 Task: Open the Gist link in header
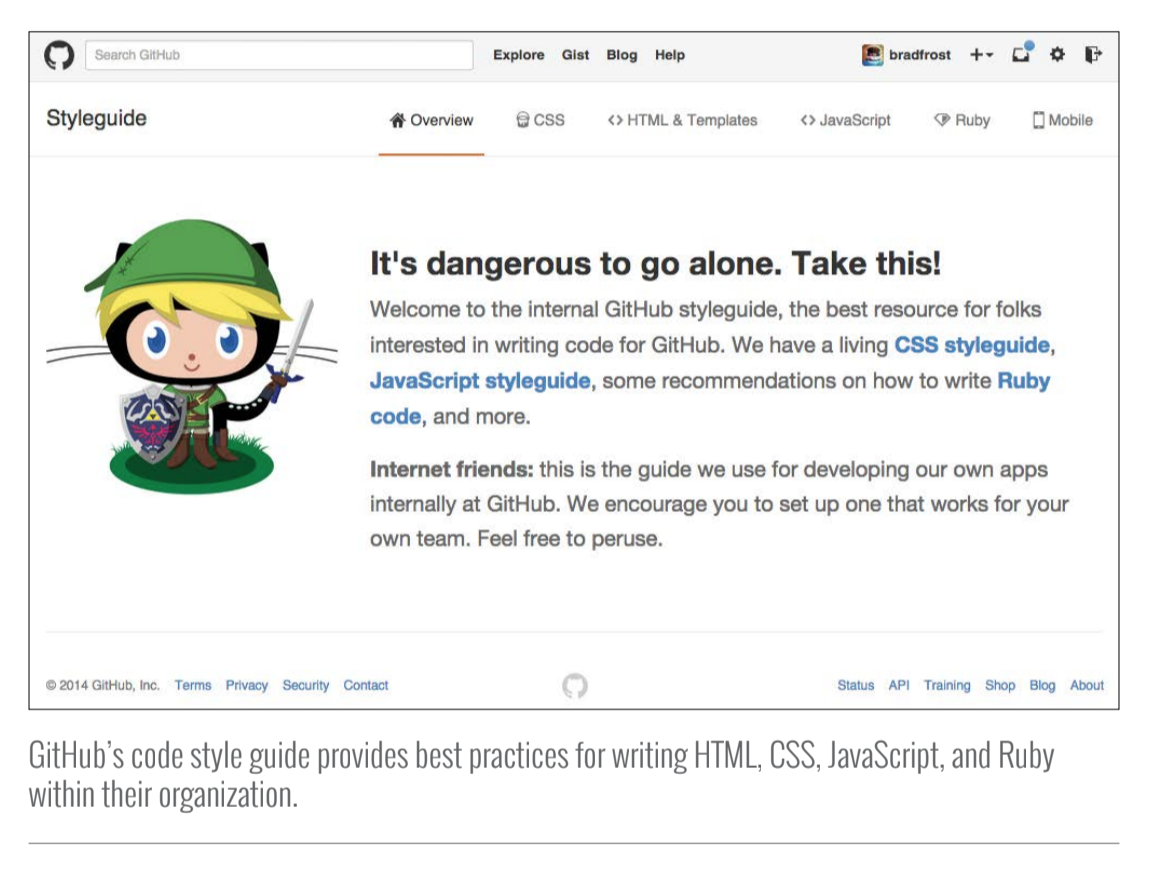coord(575,55)
